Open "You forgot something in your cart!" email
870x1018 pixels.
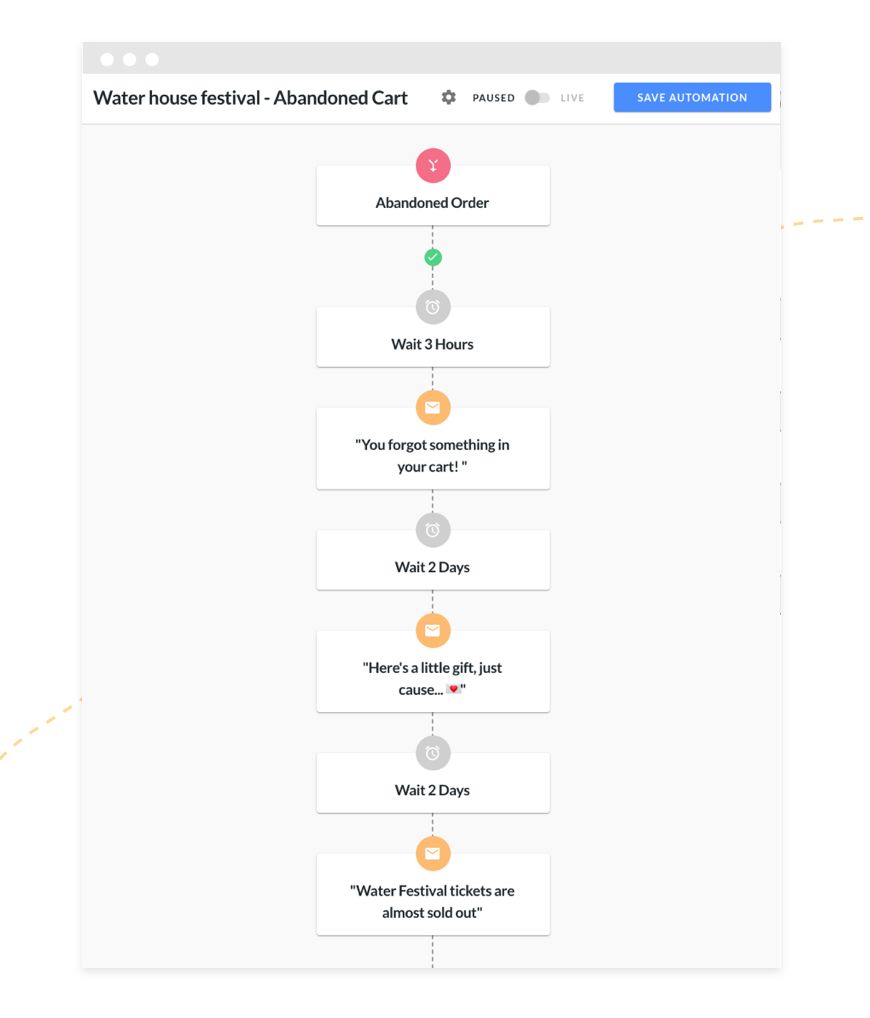click(x=433, y=449)
